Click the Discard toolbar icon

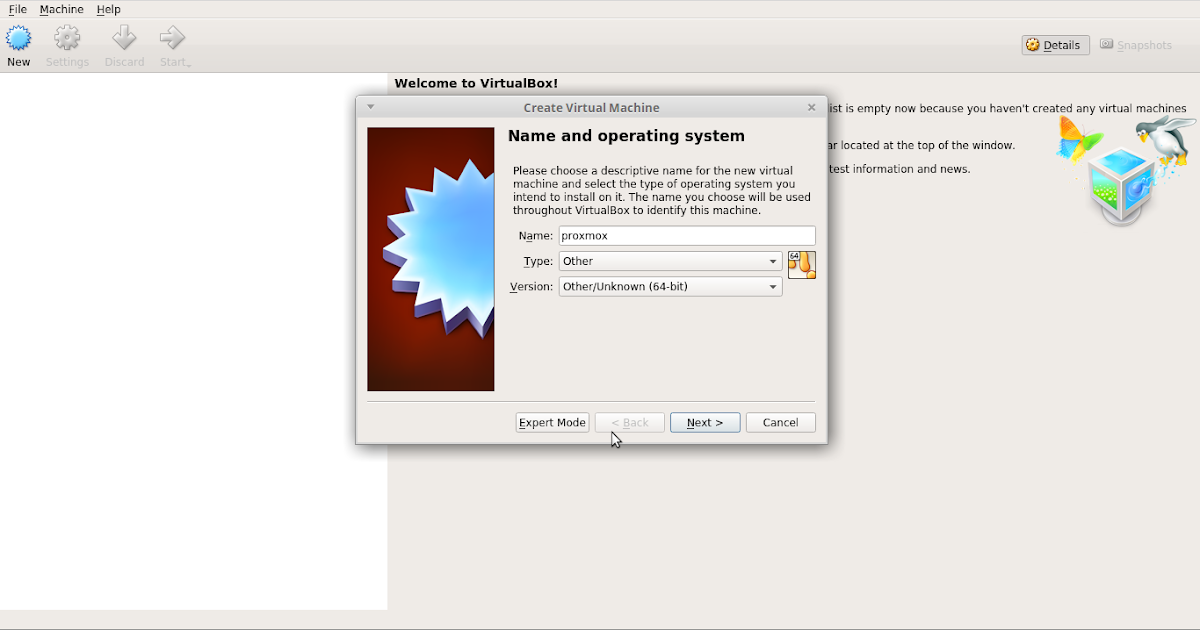pos(124,40)
